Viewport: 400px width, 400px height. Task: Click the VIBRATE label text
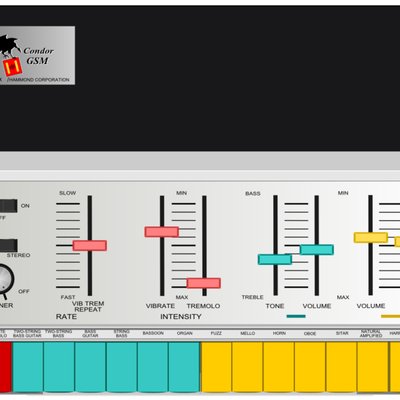point(160,306)
